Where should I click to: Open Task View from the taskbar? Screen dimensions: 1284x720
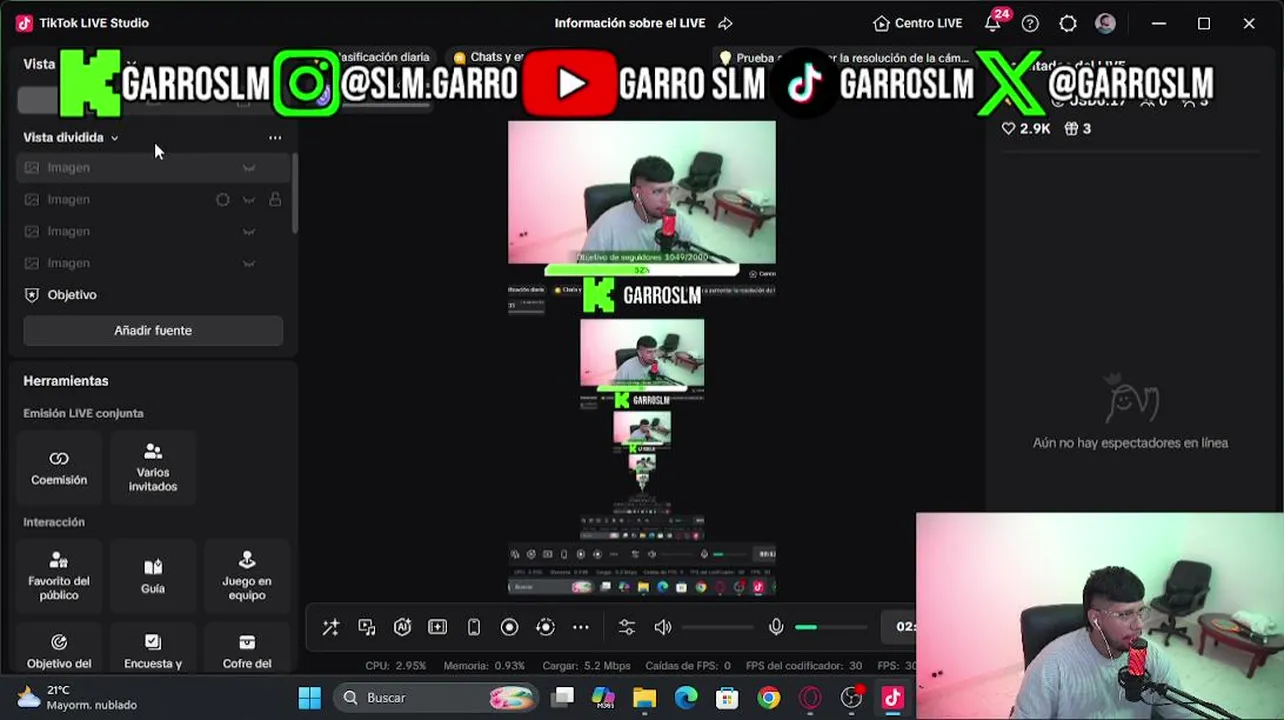point(563,698)
